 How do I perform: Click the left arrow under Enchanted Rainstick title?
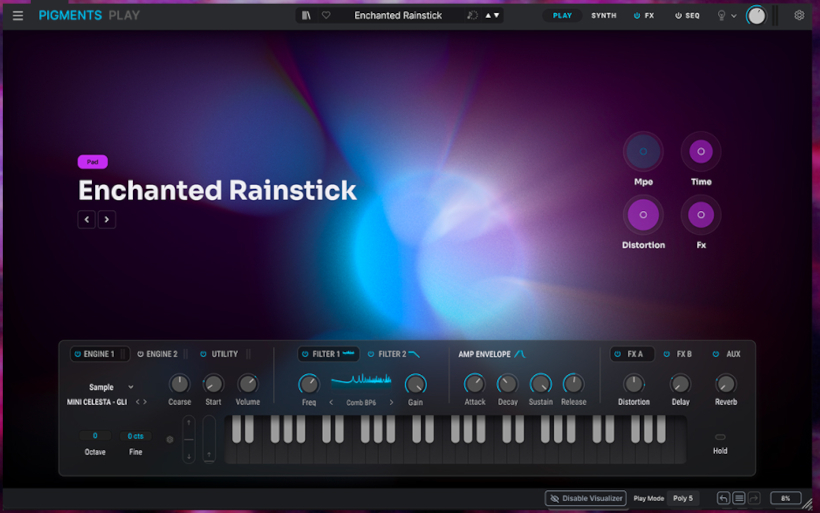click(87, 220)
